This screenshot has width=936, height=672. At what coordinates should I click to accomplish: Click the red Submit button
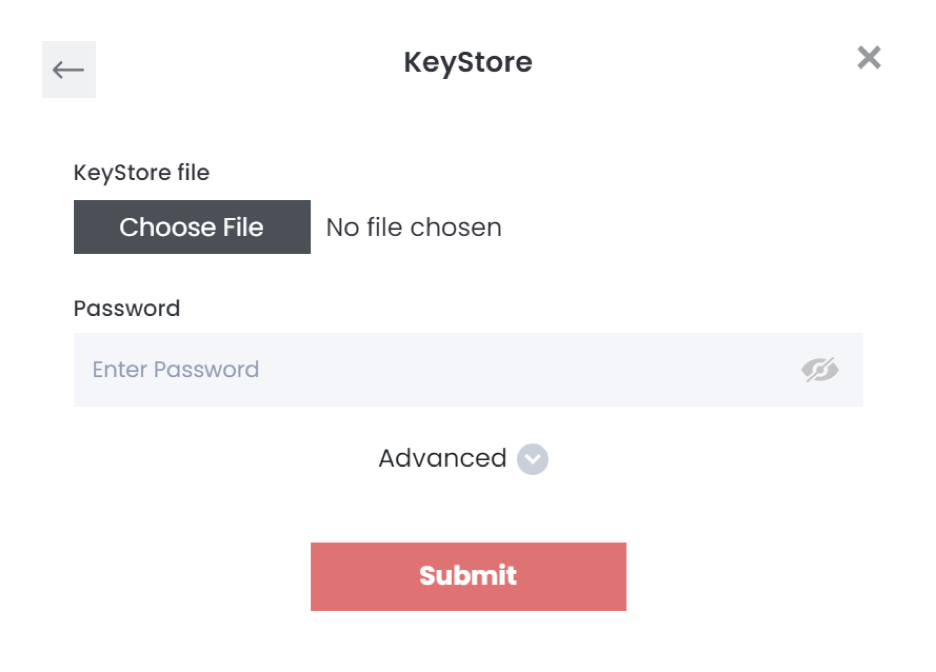tap(469, 577)
